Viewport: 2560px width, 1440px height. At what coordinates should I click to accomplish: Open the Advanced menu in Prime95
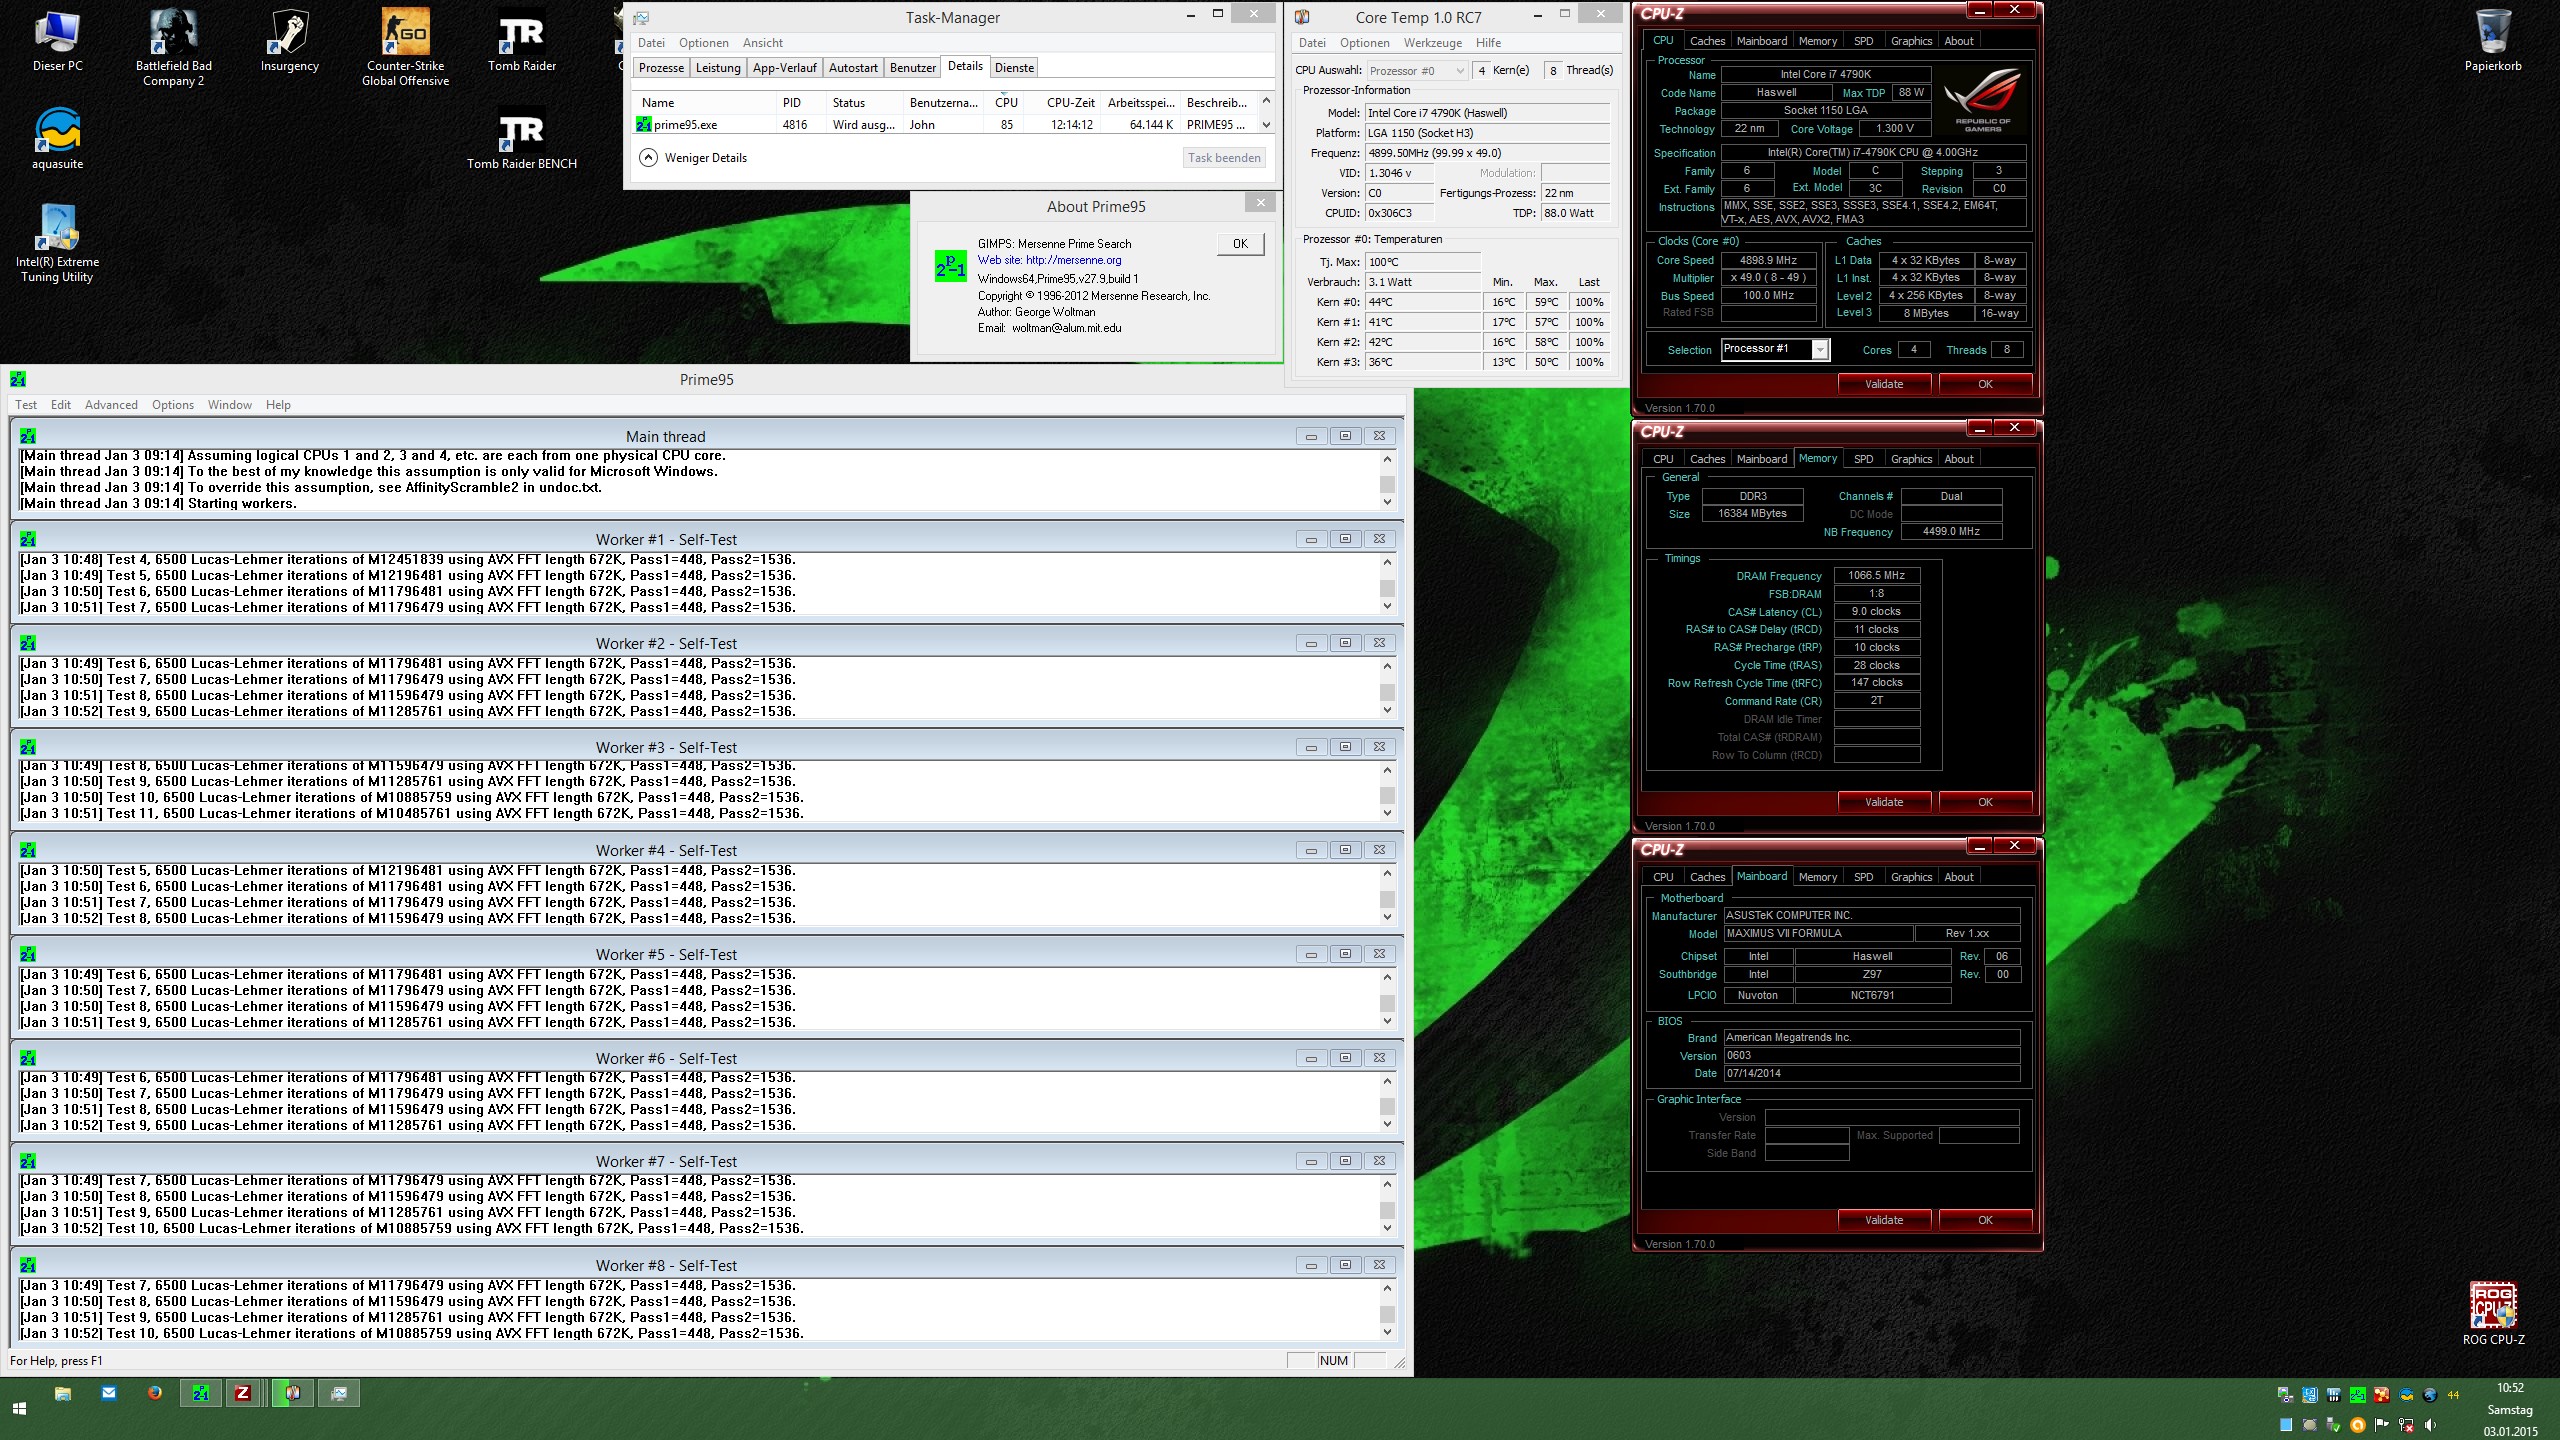pos(111,405)
